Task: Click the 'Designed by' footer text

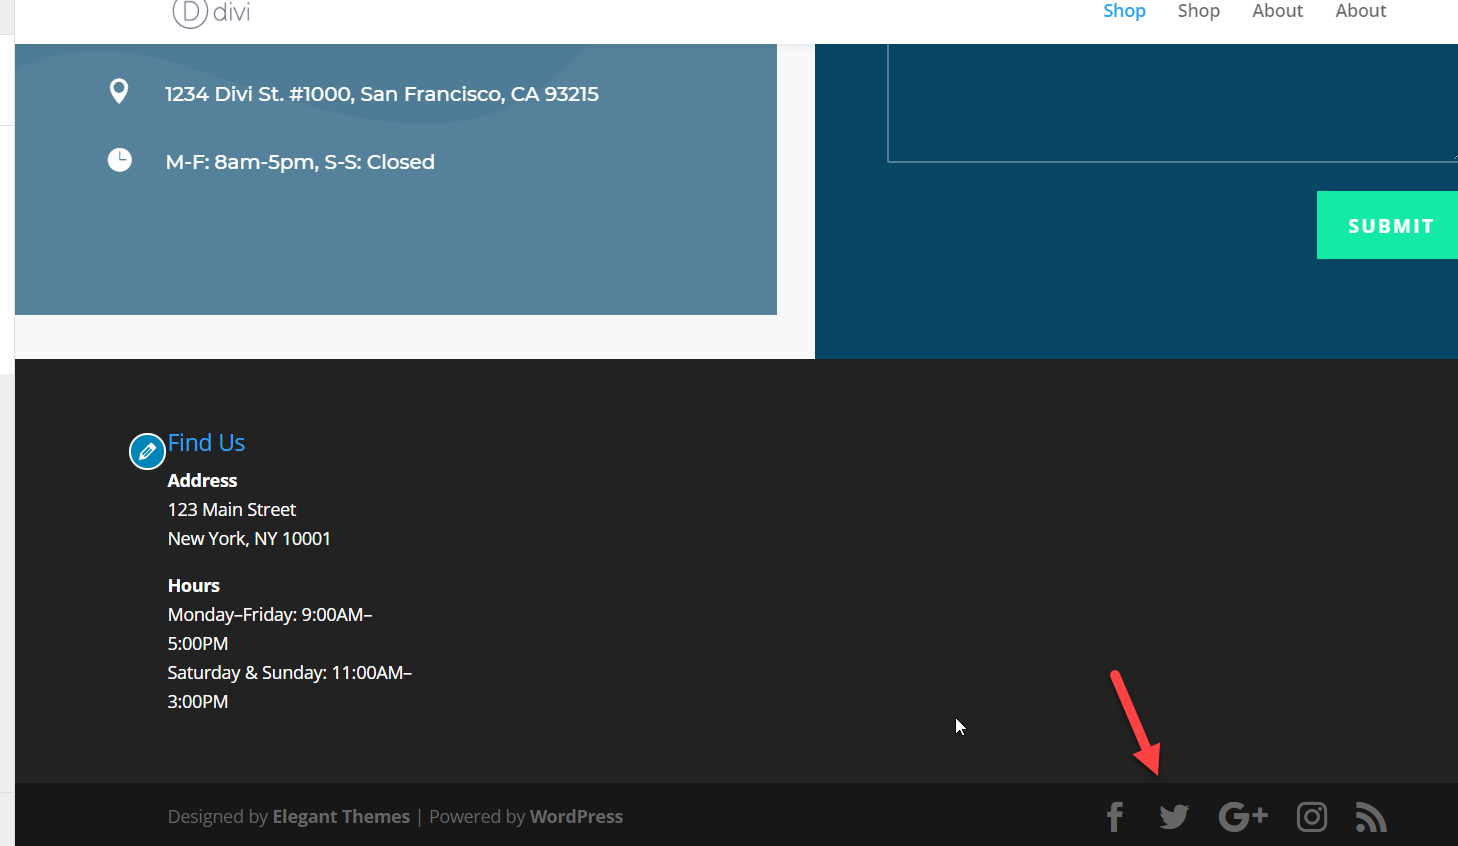Action: pos(218,817)
